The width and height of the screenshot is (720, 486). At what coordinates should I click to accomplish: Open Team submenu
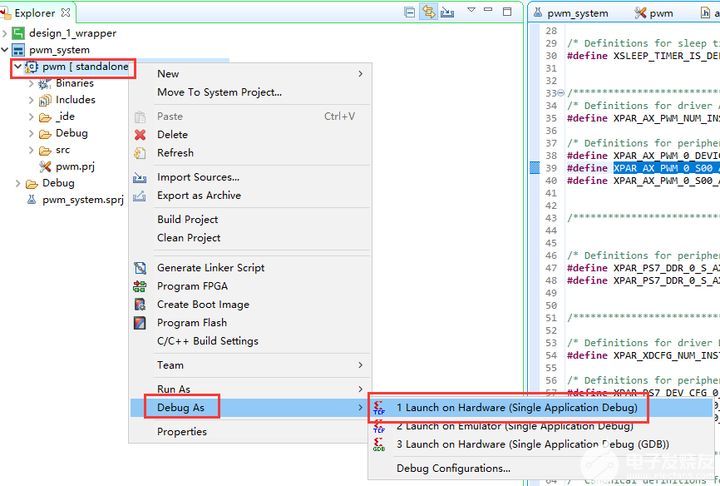pyautogui.click(x=251, y=365)
